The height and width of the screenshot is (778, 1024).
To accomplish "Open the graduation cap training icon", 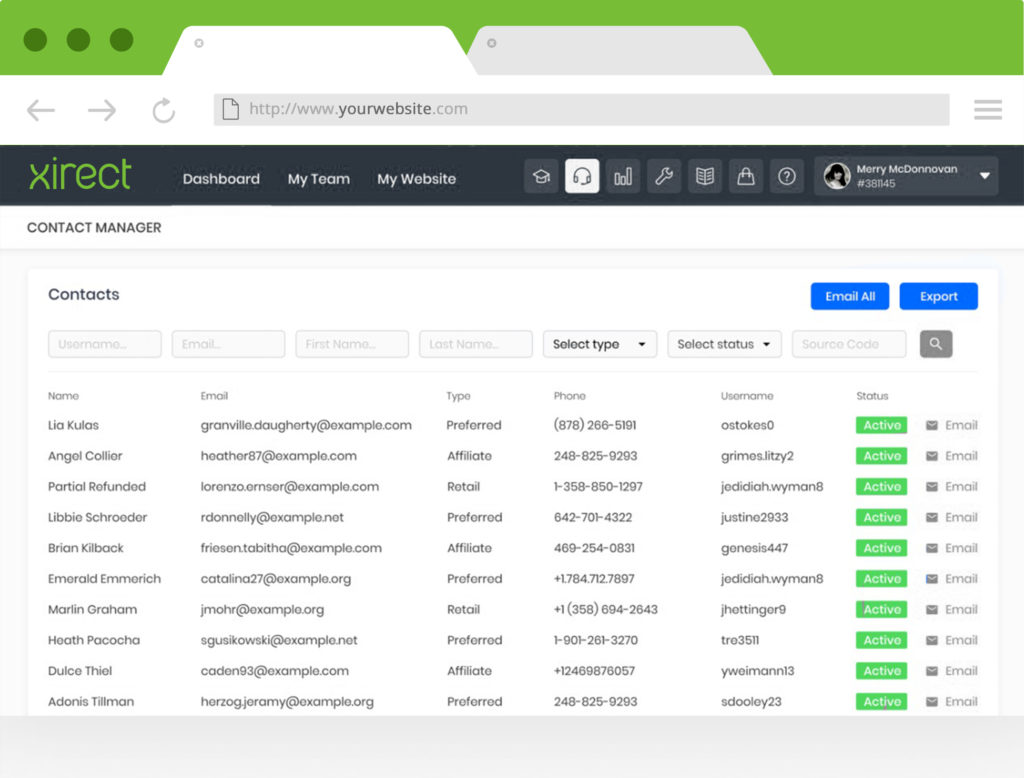I will 541,176.
